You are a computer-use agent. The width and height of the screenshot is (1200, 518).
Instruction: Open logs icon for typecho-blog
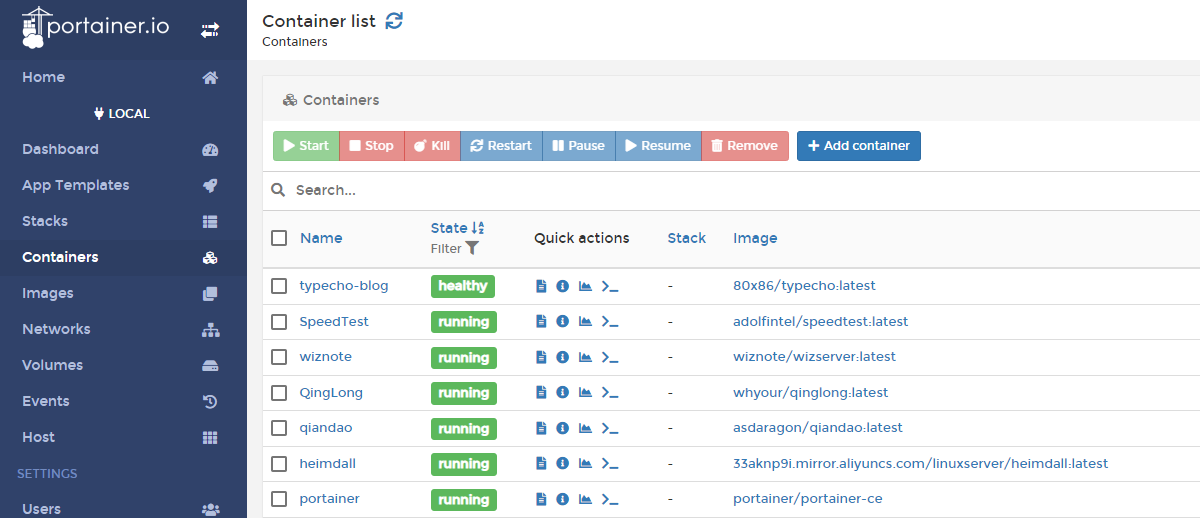pos(541,287)
